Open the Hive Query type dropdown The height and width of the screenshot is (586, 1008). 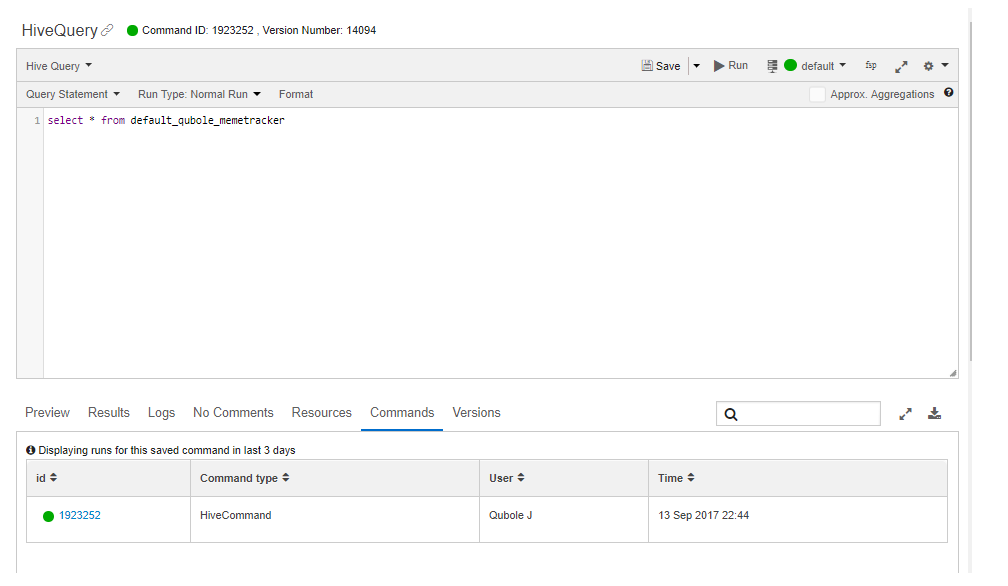(x=59, y=66)
